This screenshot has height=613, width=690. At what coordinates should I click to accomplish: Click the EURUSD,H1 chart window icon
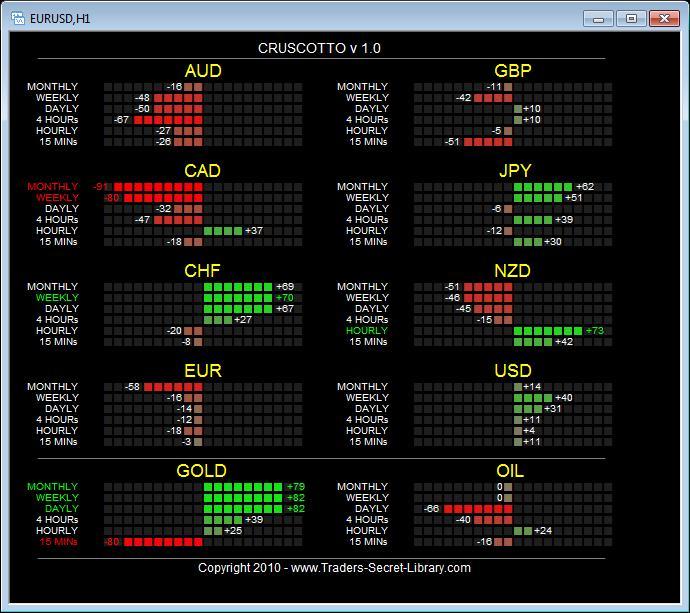[18, 18]
